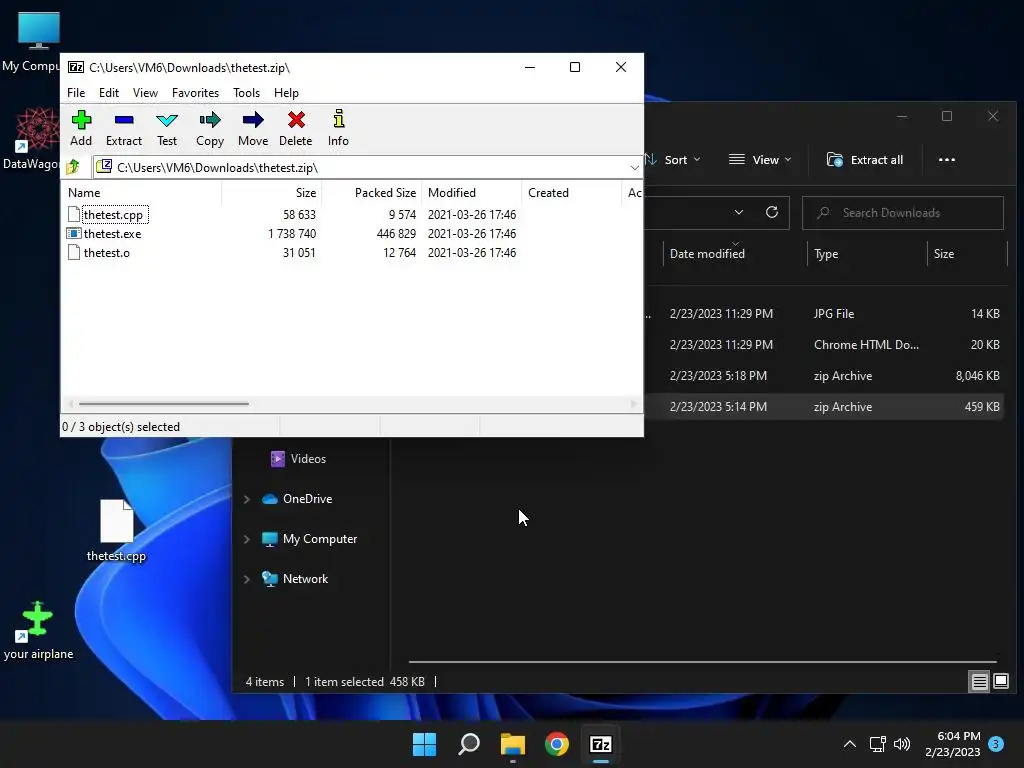
Task: Click the Copy toolbar icon in 7-Zip
Action: (210, 128)
